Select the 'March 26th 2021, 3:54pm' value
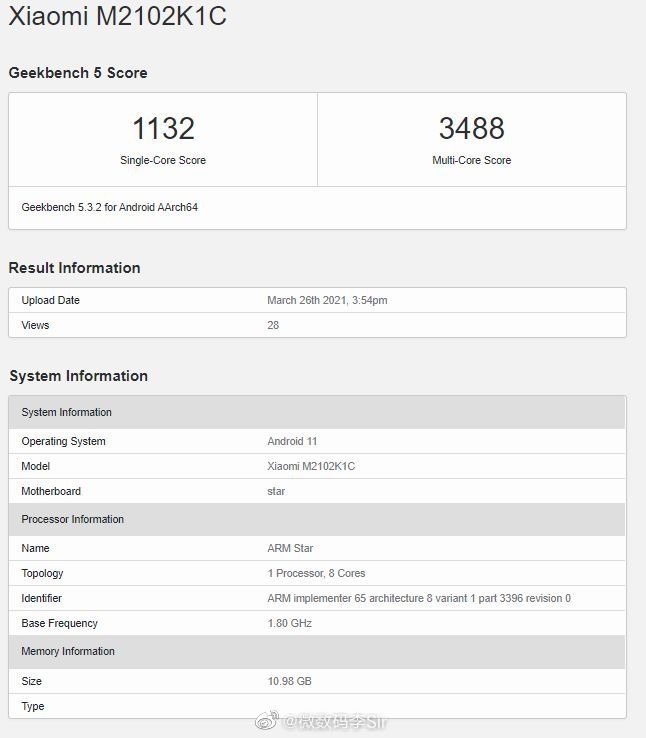The height and width of the screenshot is (738, 646). point(327,300)
